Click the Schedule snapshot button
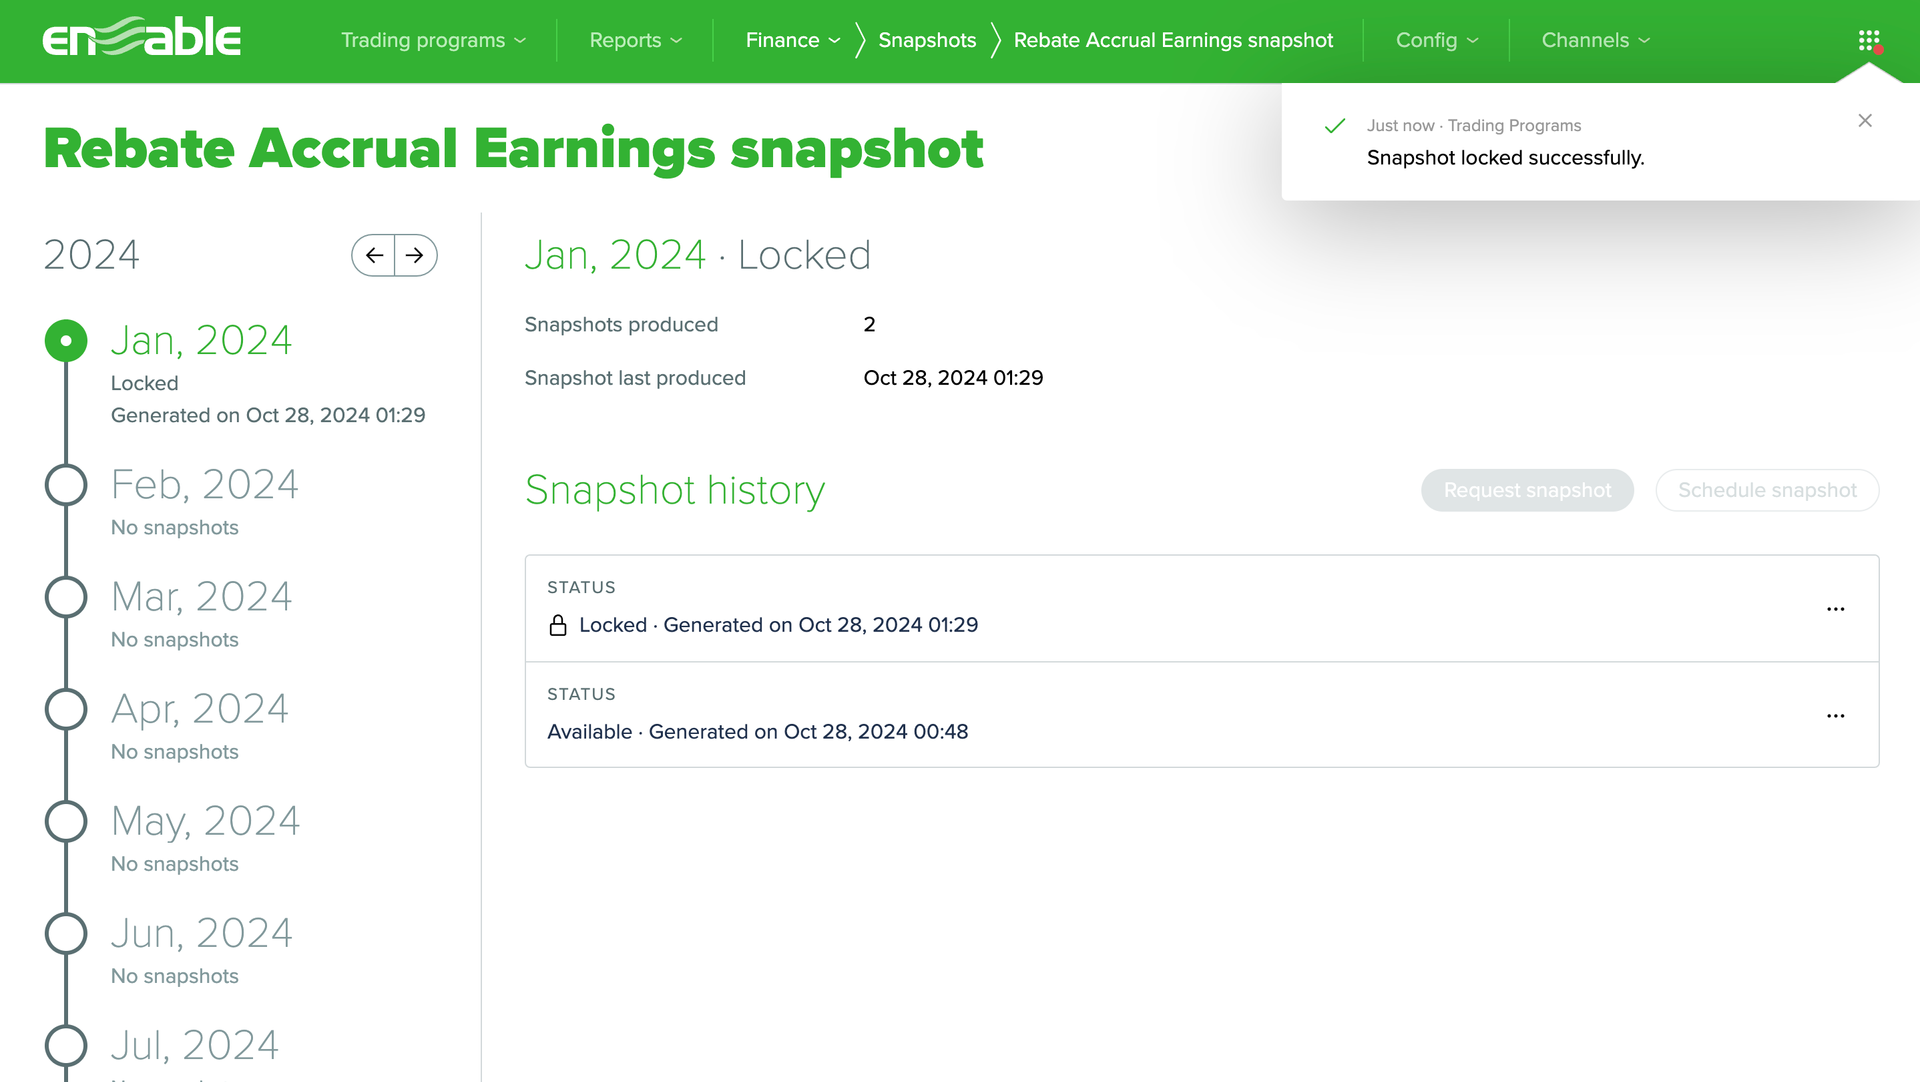 click(x=1767, y=490)
